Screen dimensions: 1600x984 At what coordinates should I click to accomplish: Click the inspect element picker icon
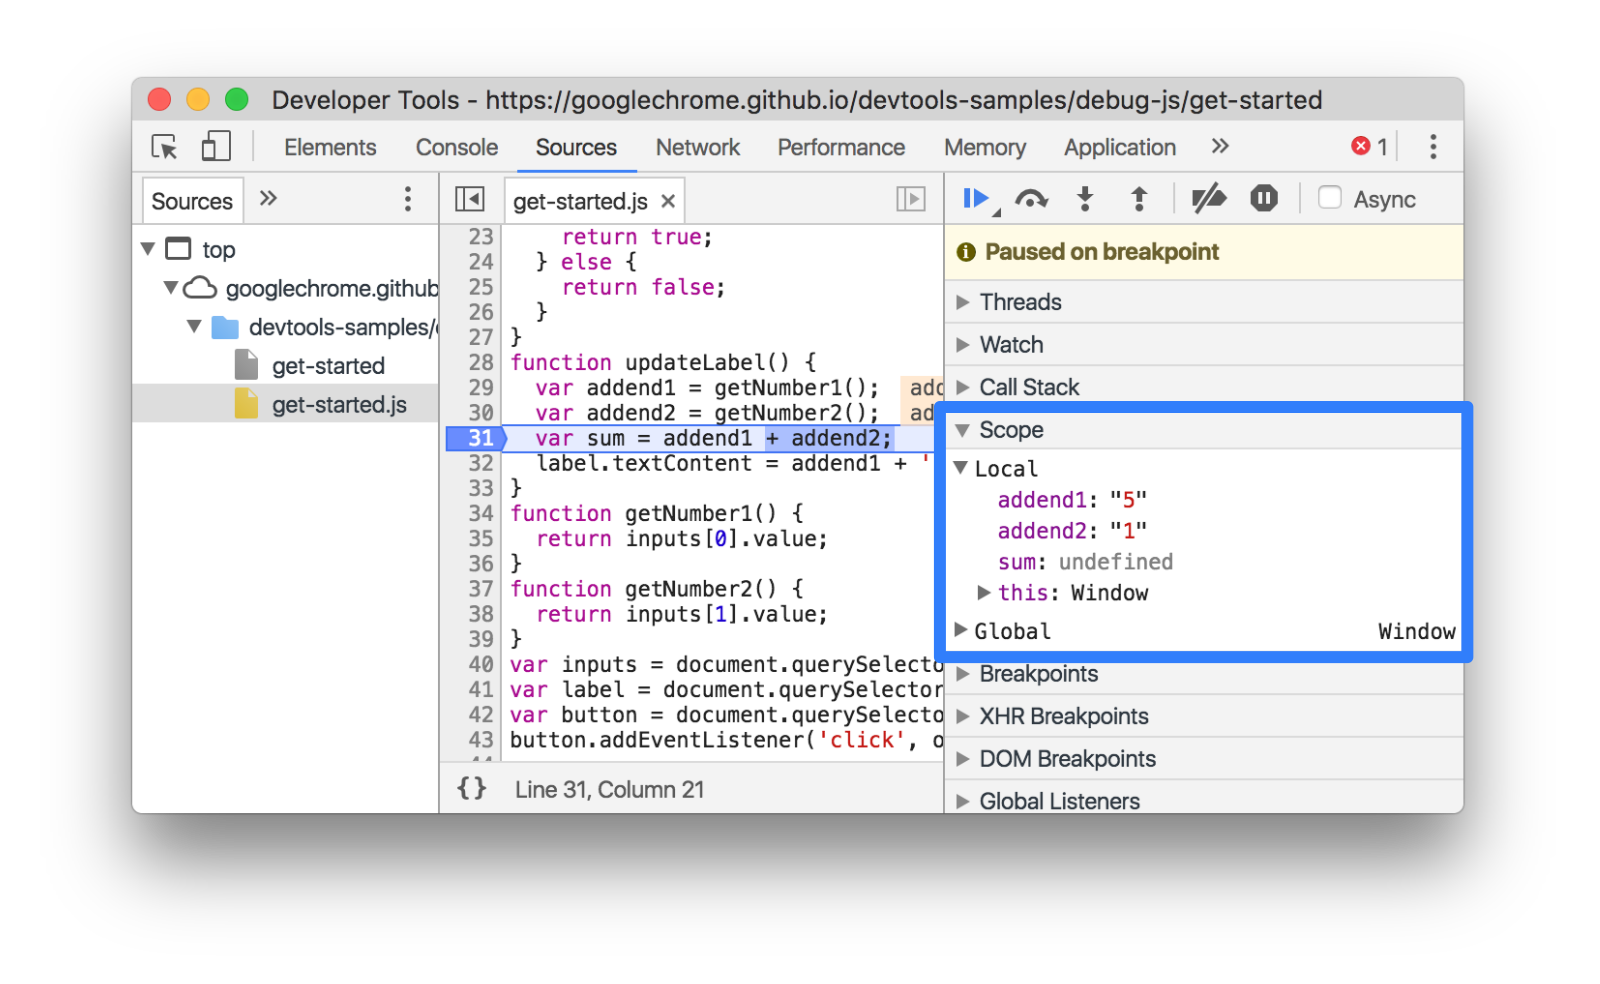[x=164, y=147]
